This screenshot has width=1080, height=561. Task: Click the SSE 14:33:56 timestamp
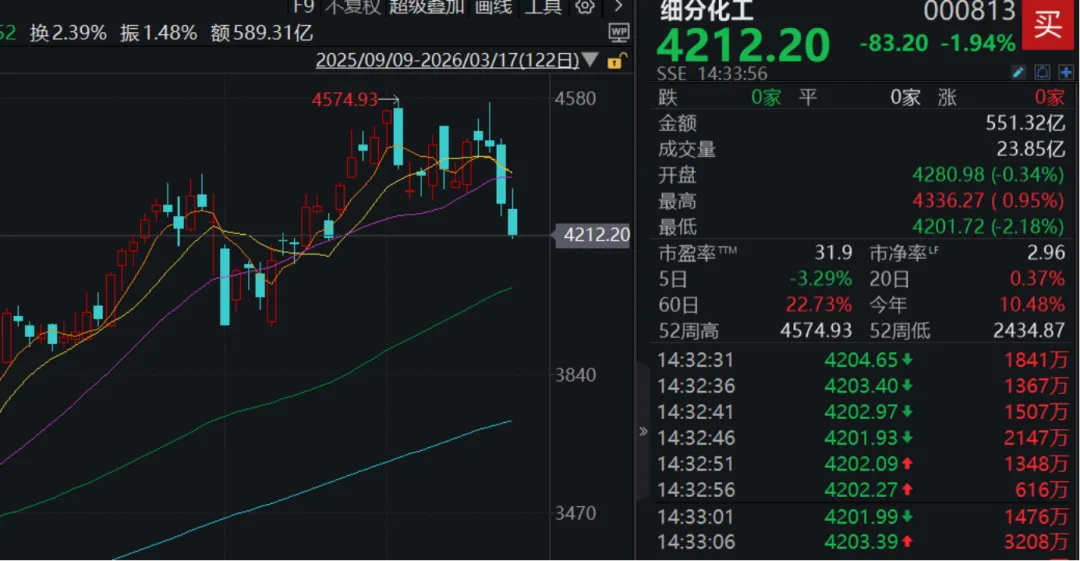point(712,74)
